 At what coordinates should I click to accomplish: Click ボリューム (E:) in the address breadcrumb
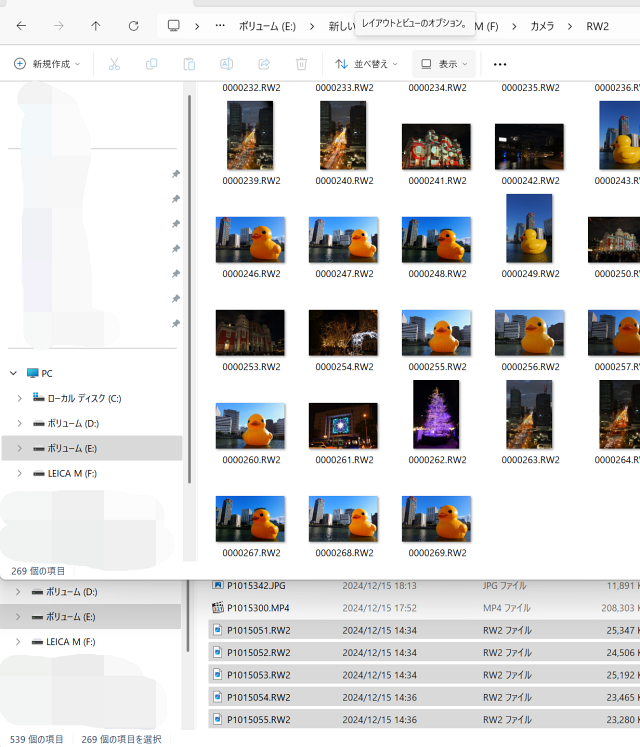pyautogui.click(x=267, y=26)
